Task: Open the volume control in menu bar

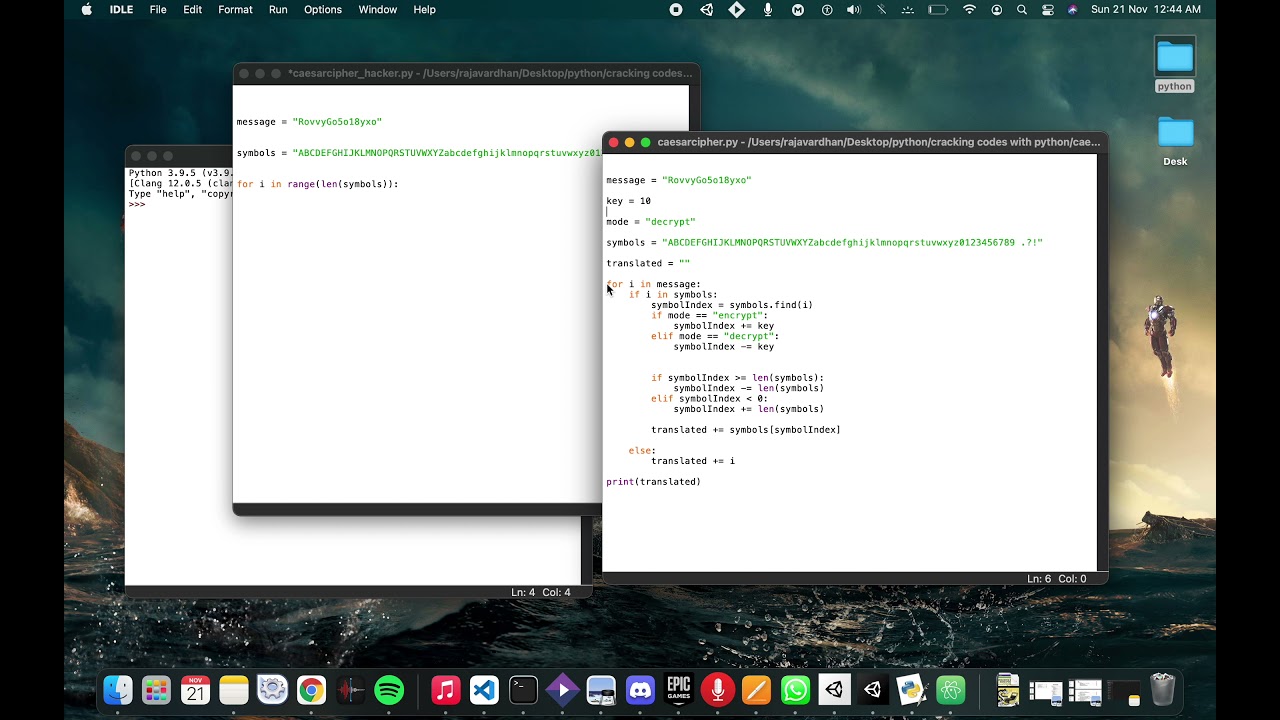Action: (853, 9)
